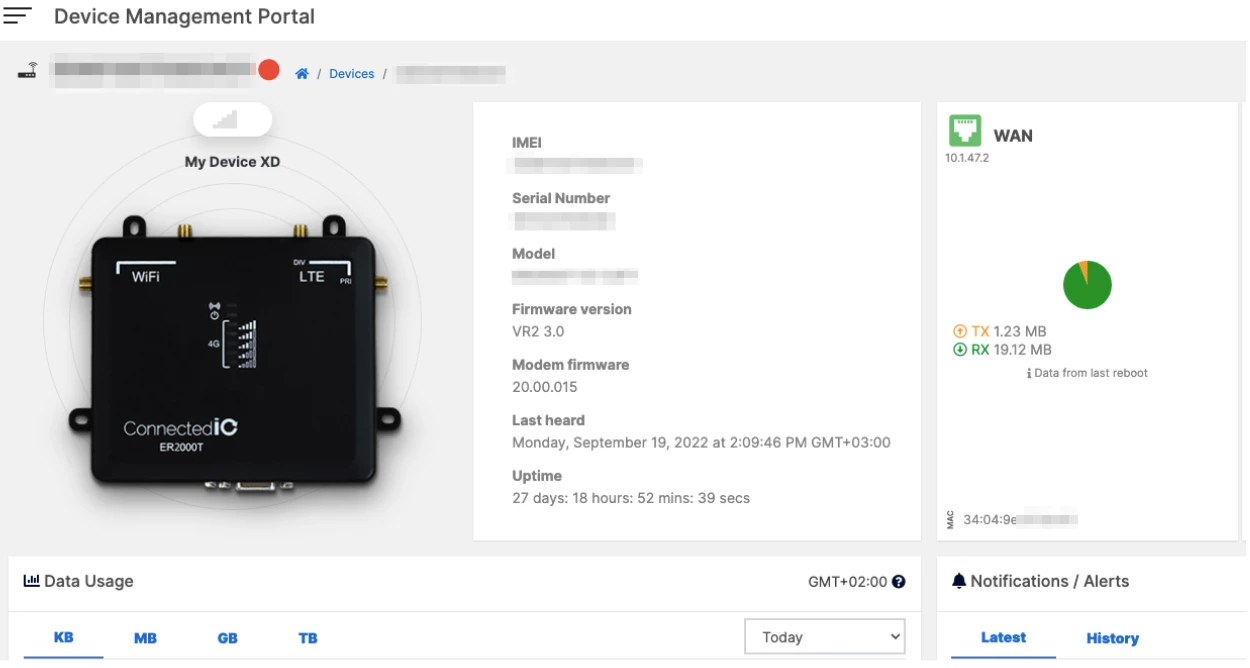Open the hamburger navigation menu

pos(18,17)
